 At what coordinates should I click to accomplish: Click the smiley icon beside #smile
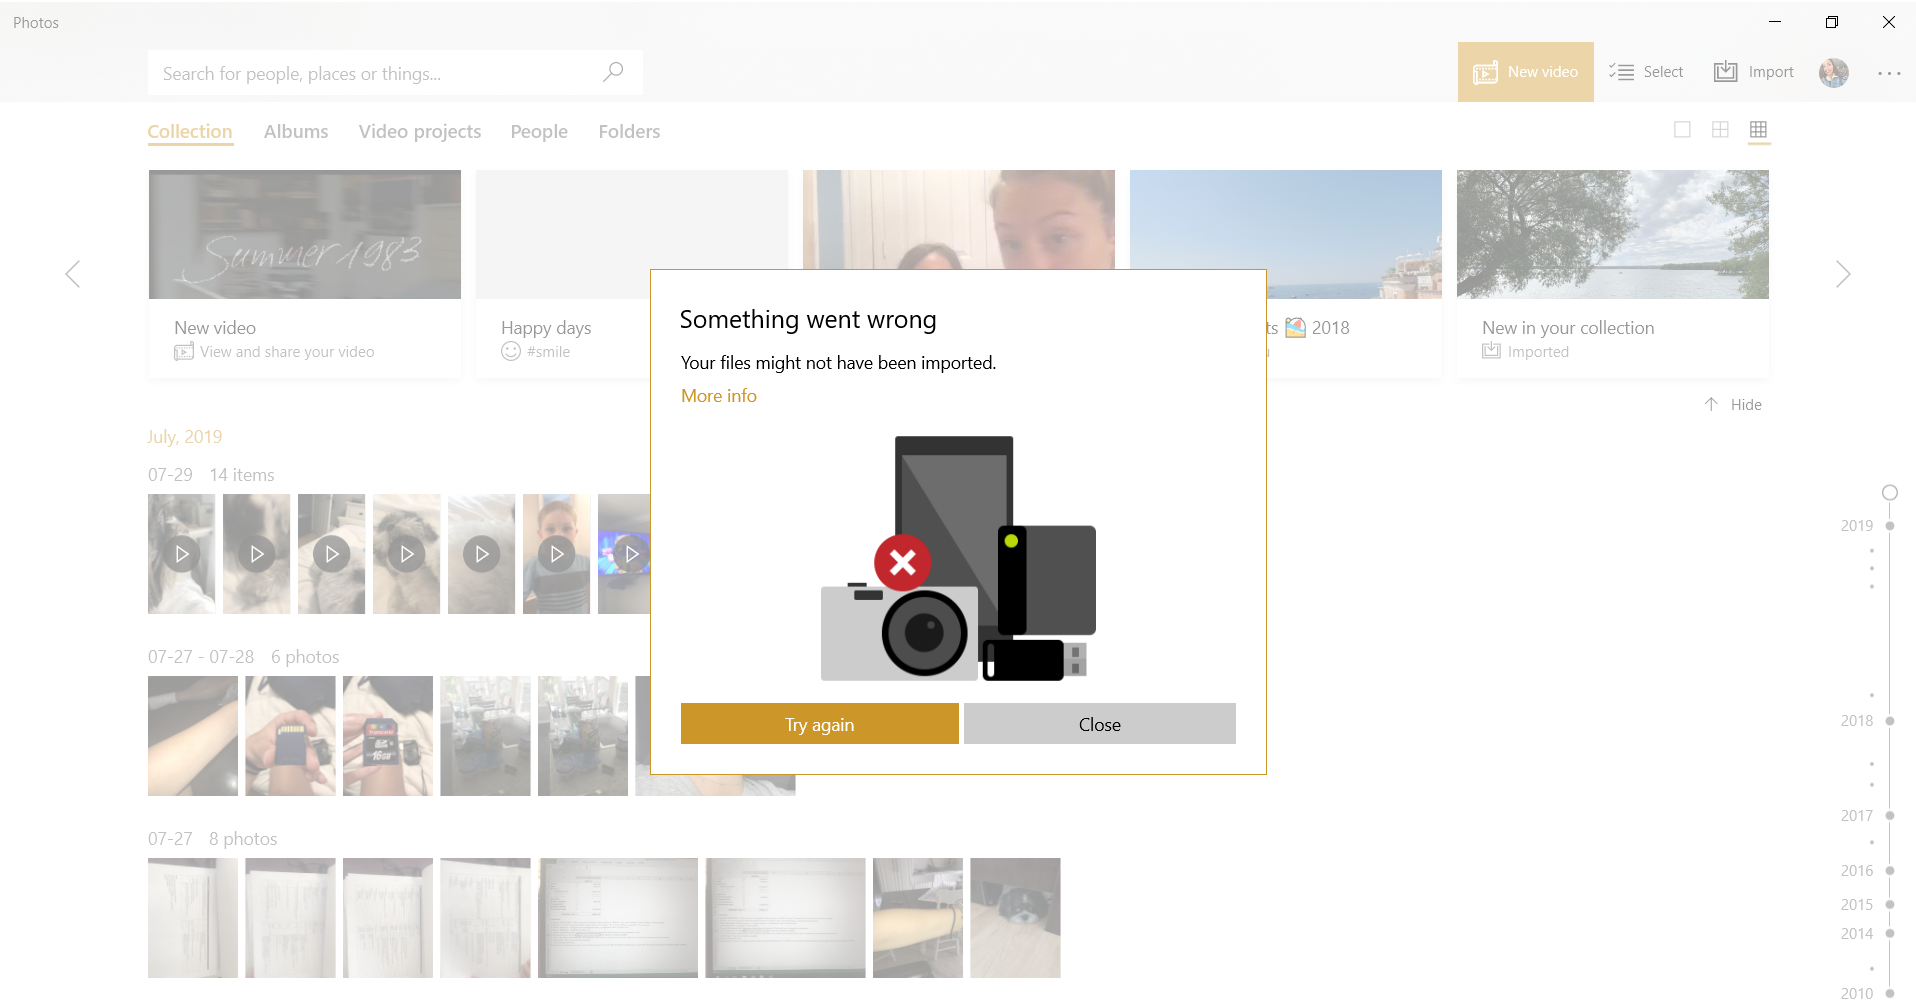(511, 351)
